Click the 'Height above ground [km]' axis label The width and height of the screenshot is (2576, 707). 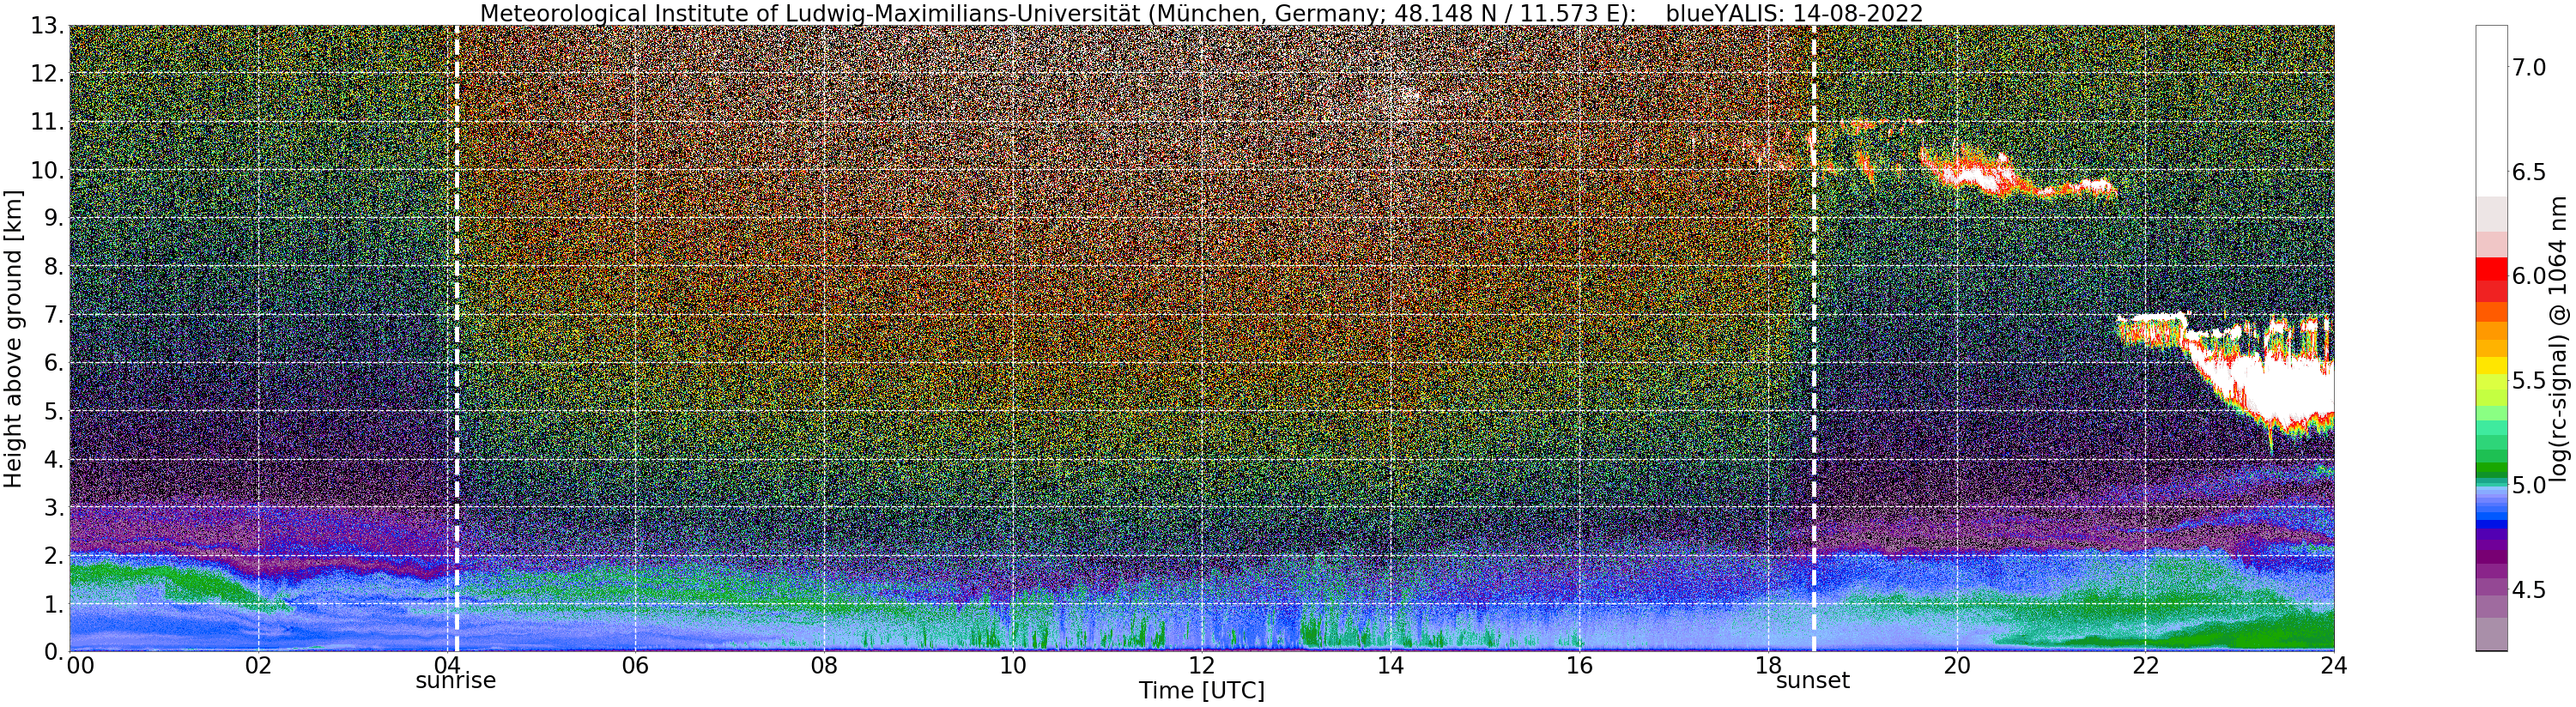[x=13, y=338]
